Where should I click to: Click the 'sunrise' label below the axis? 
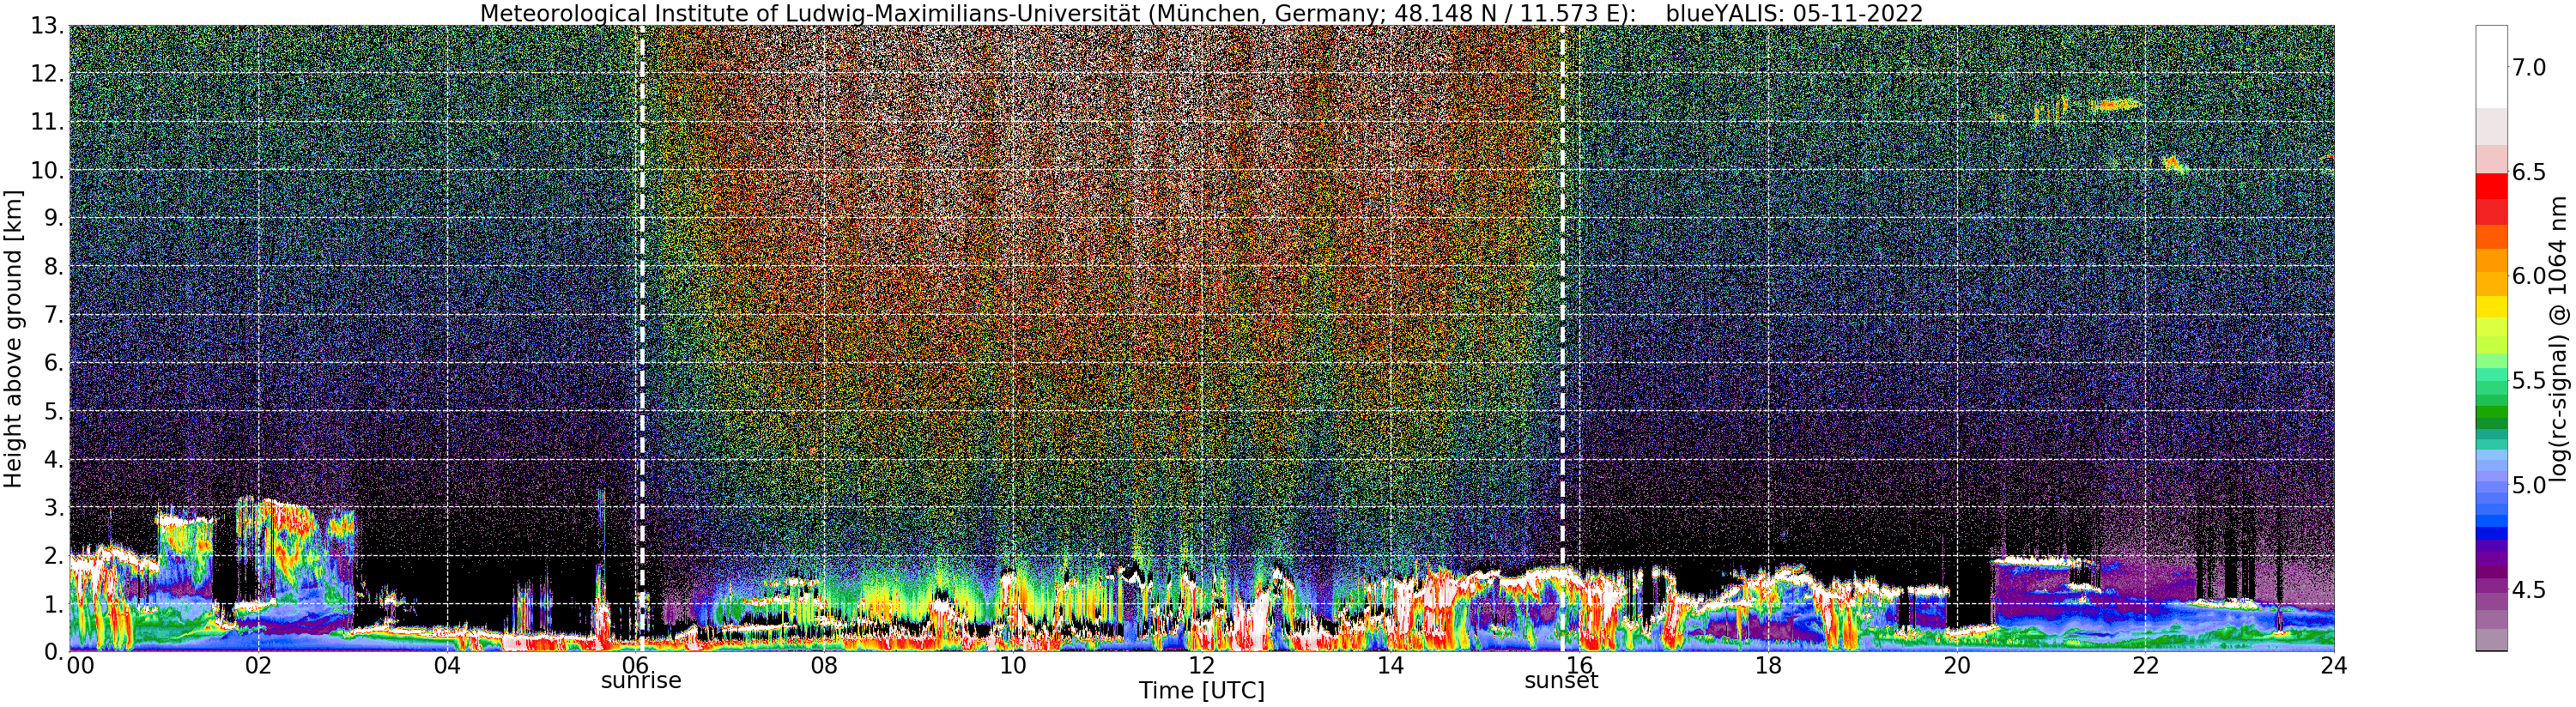[x=641, y=680]
